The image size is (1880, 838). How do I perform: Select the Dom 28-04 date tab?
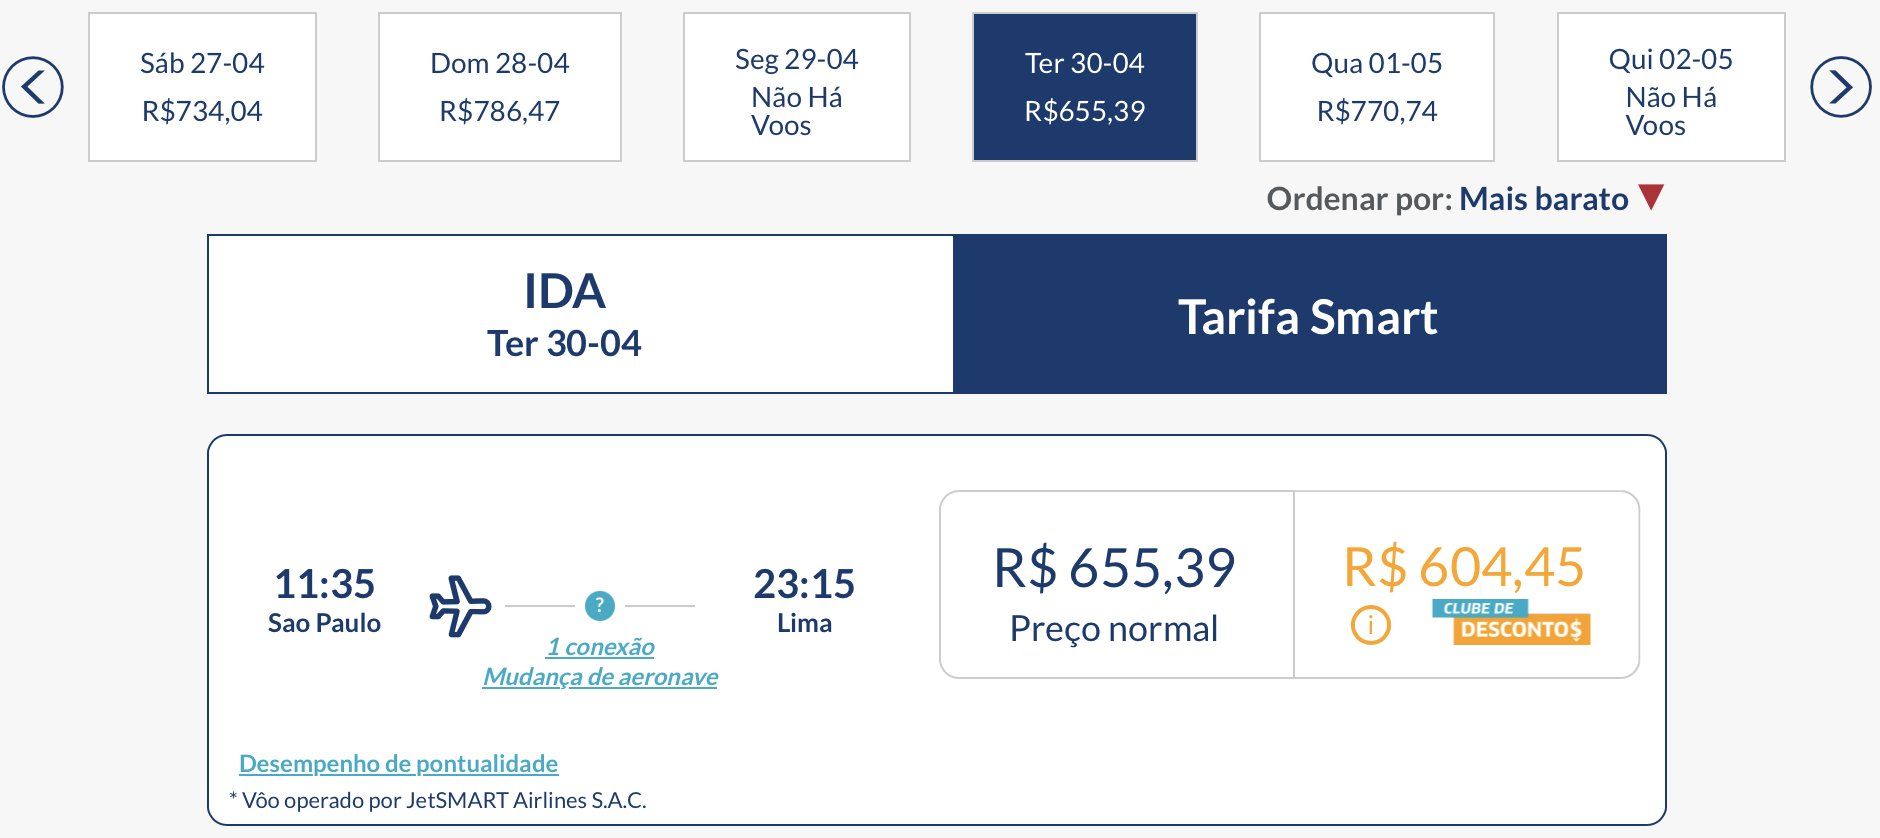[499, 87]
